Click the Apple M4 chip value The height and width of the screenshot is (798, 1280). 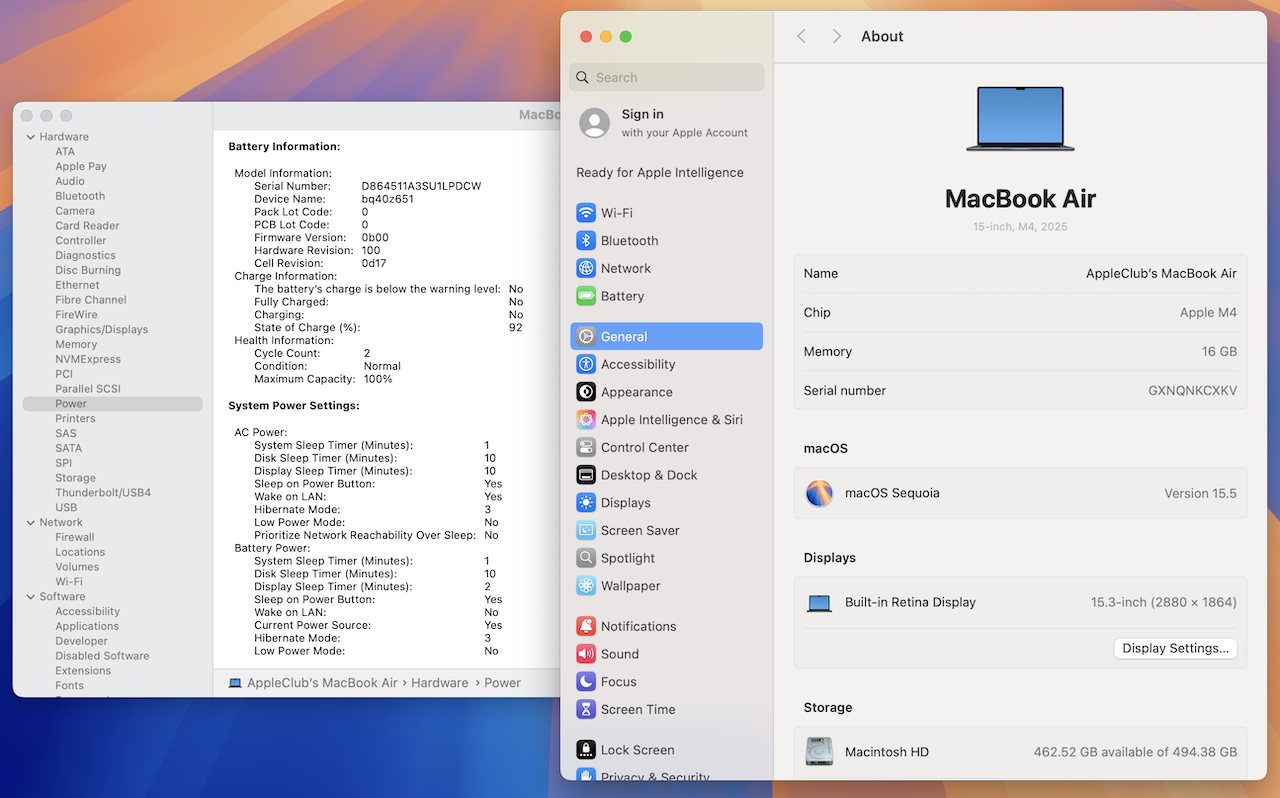coord(1208,312)
